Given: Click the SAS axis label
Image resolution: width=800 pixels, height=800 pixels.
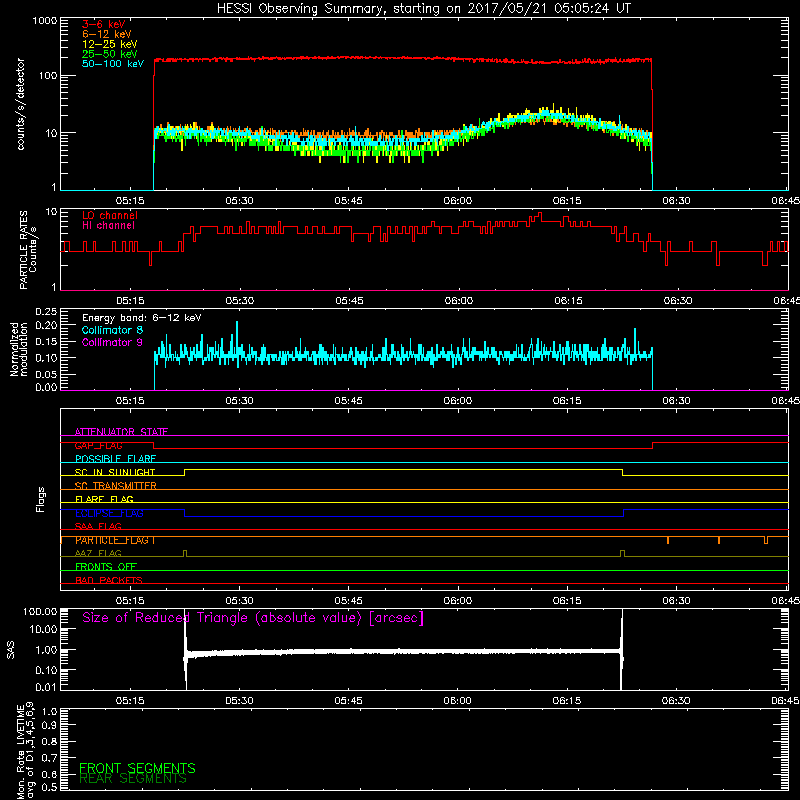Looking at the screenshot, I should (x=11, y=650).
